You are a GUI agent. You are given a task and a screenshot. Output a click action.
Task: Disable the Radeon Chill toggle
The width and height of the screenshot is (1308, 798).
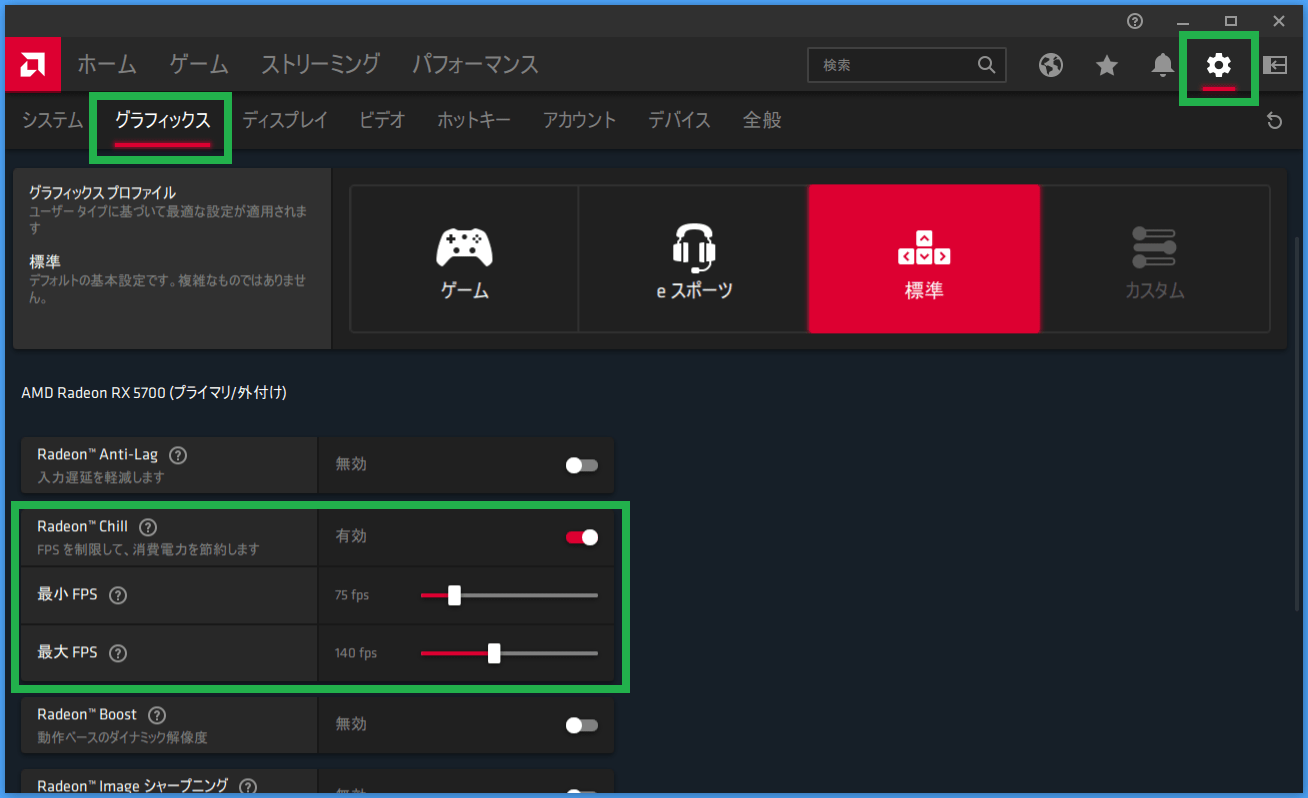[581, 537]
